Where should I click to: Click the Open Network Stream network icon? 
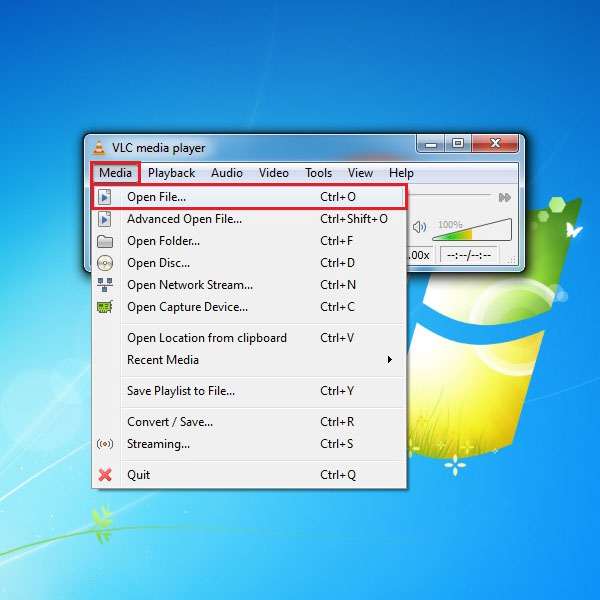click(x=105, y=285)
